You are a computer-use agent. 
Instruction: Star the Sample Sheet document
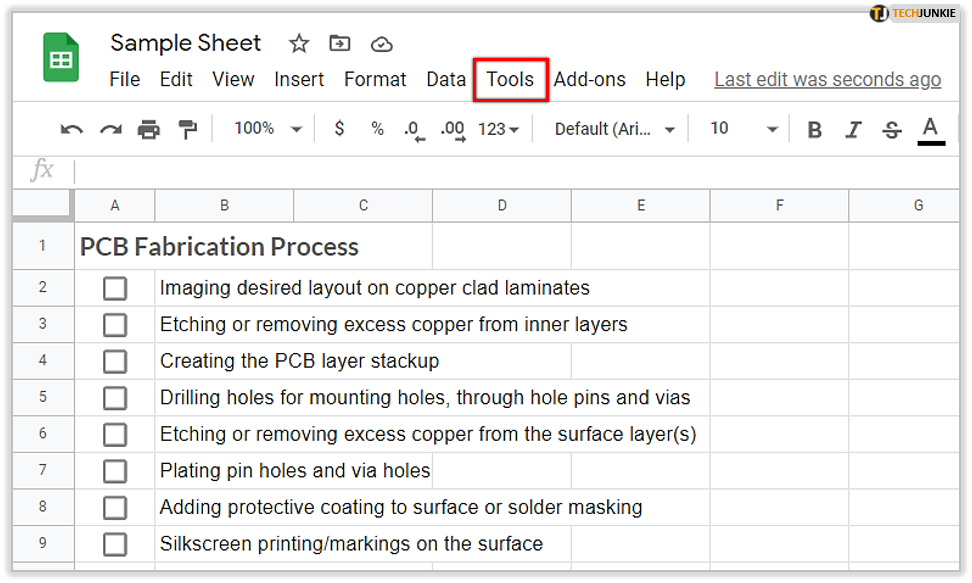pos(298,44)
